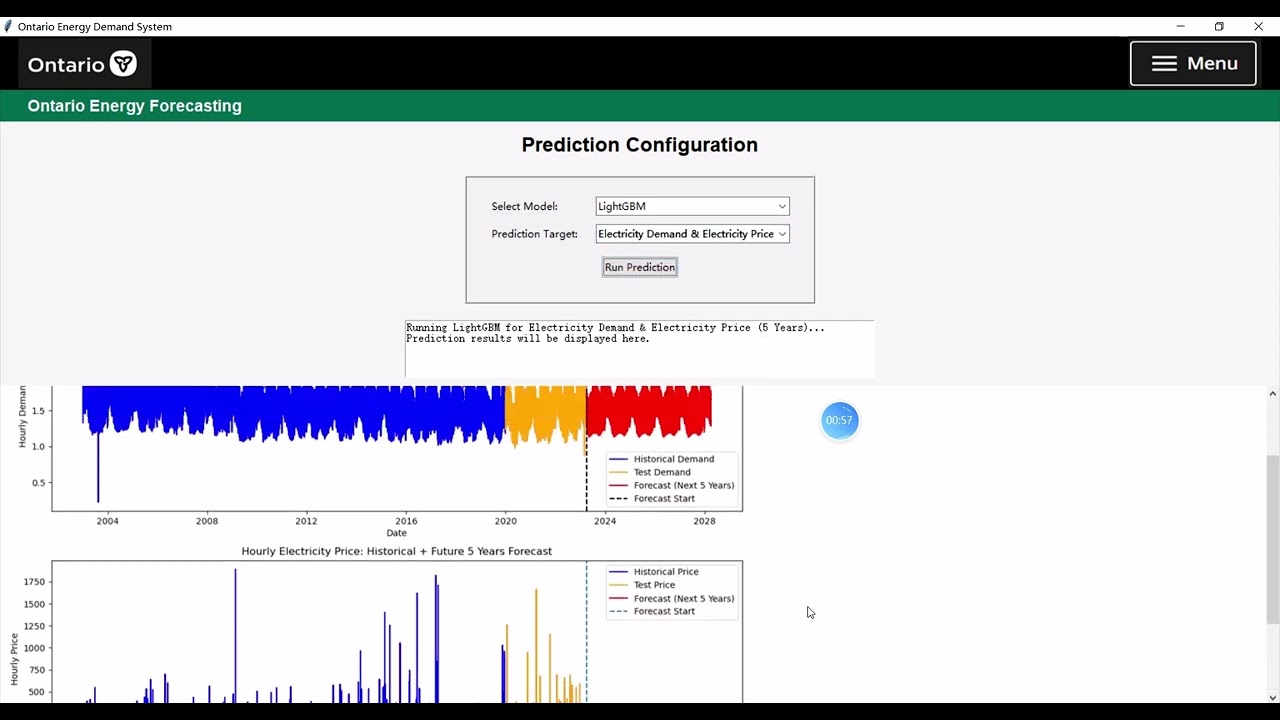The height and width of the screenshot is (720, 1280).
Task: Click the Hourly Electricity Price chart title
Action: 396,551
